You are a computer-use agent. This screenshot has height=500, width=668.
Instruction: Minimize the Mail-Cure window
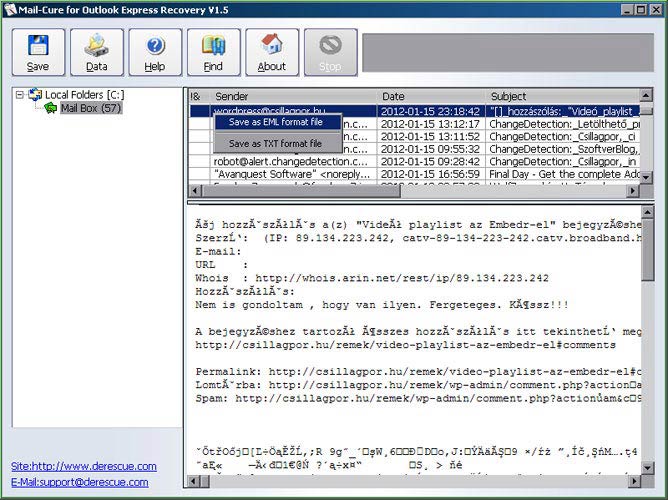point(627,9)
